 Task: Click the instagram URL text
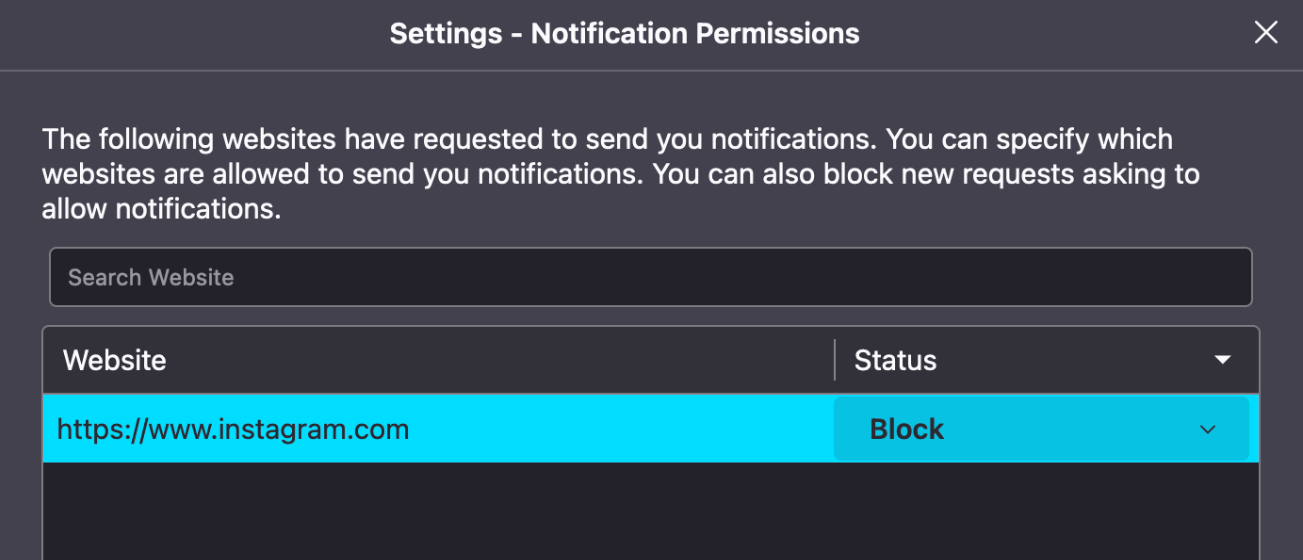pyautogui.click(x=233, y=430)
